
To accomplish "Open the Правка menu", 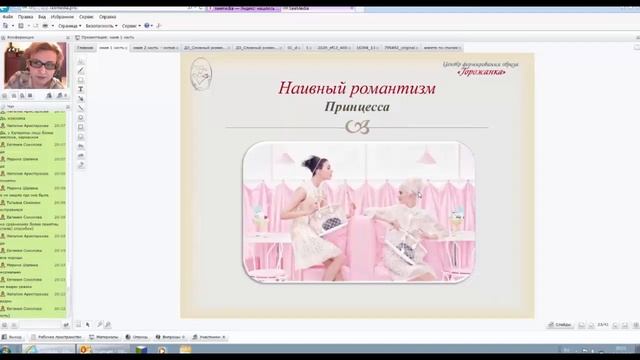I will click(25, 17).
